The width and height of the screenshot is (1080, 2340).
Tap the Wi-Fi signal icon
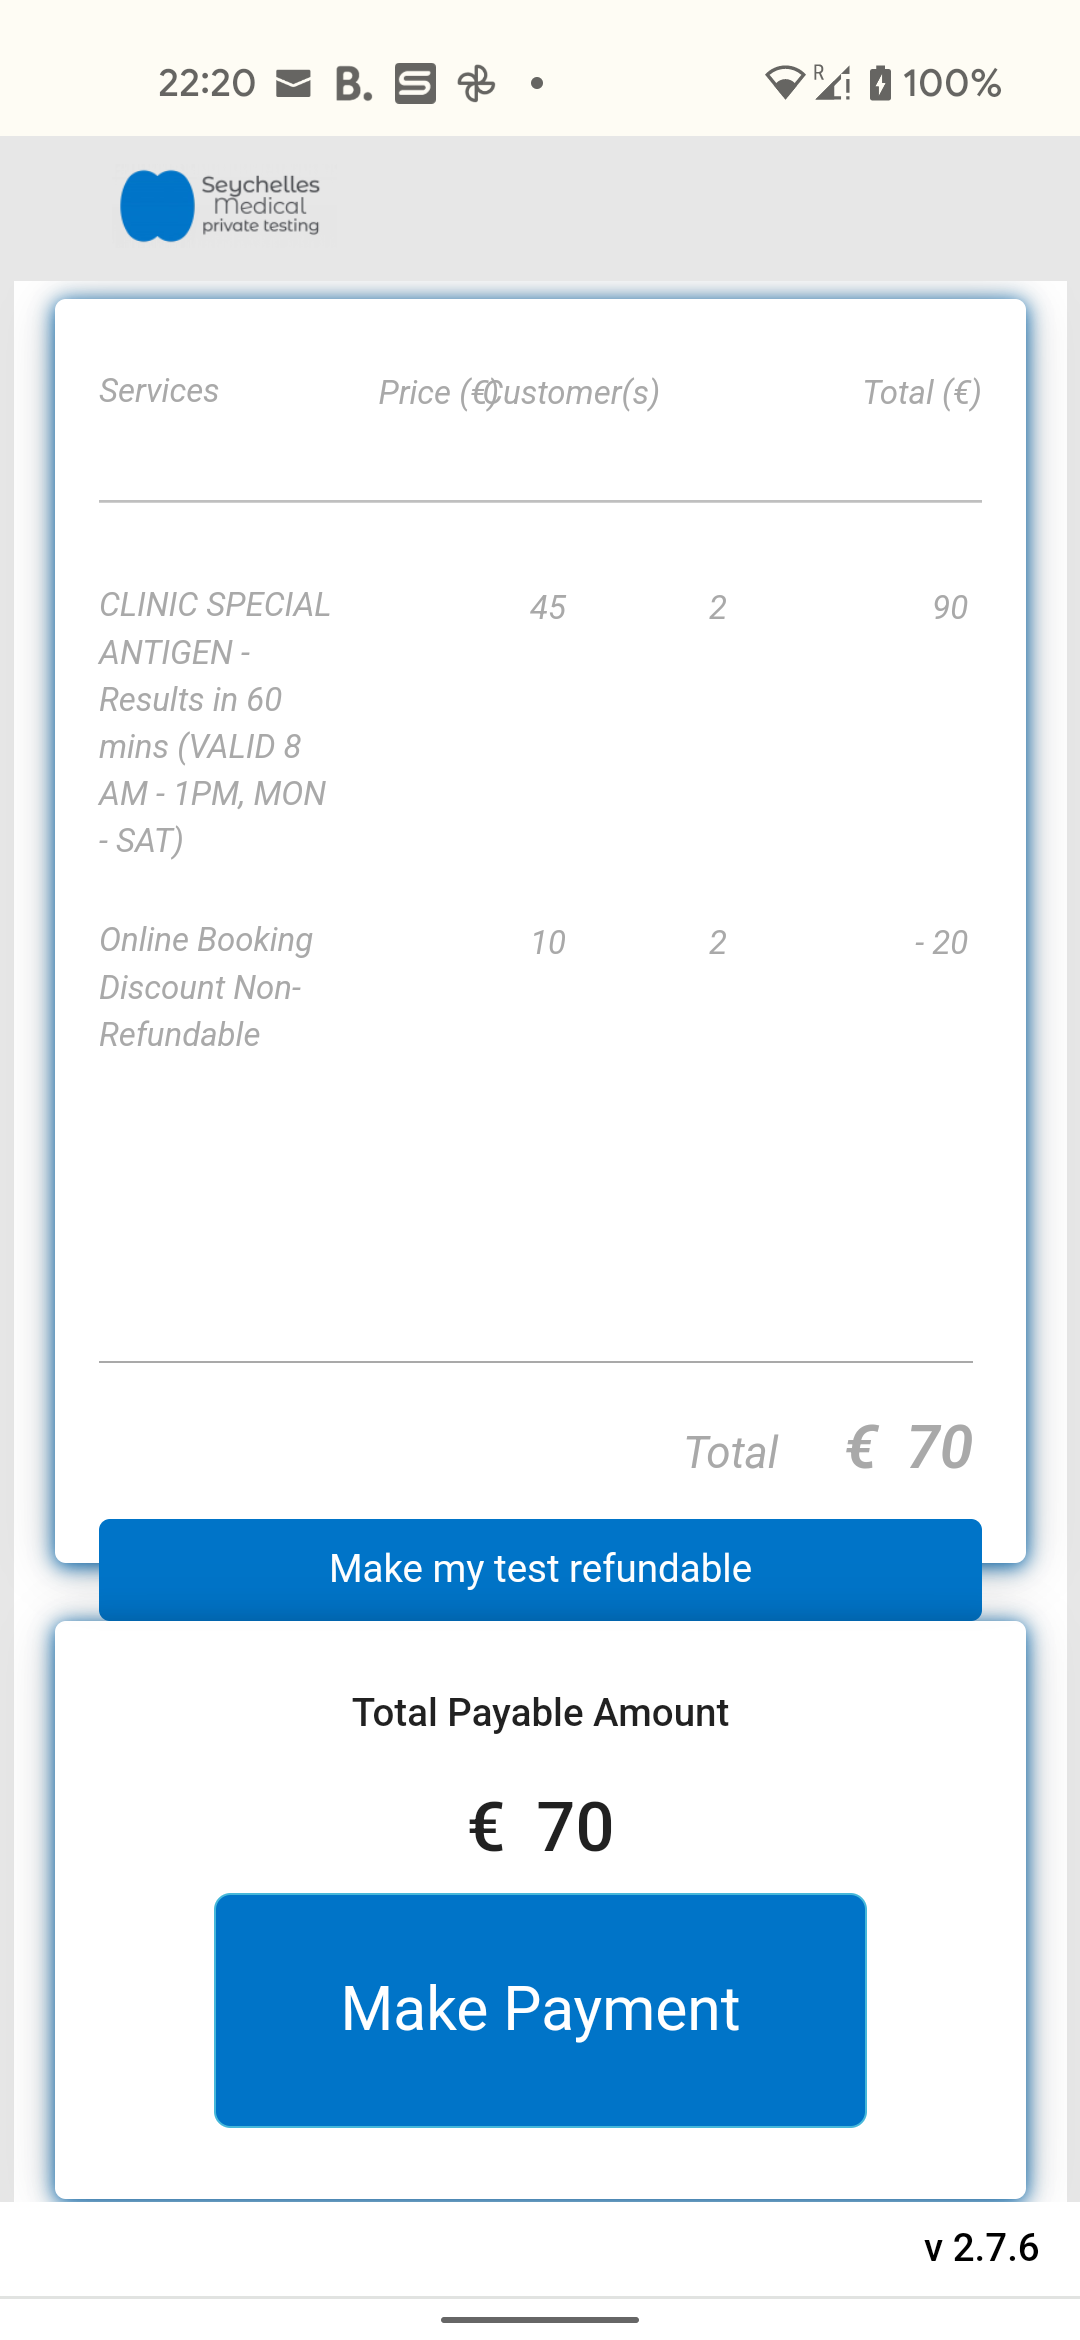click(x=785, y=83)
